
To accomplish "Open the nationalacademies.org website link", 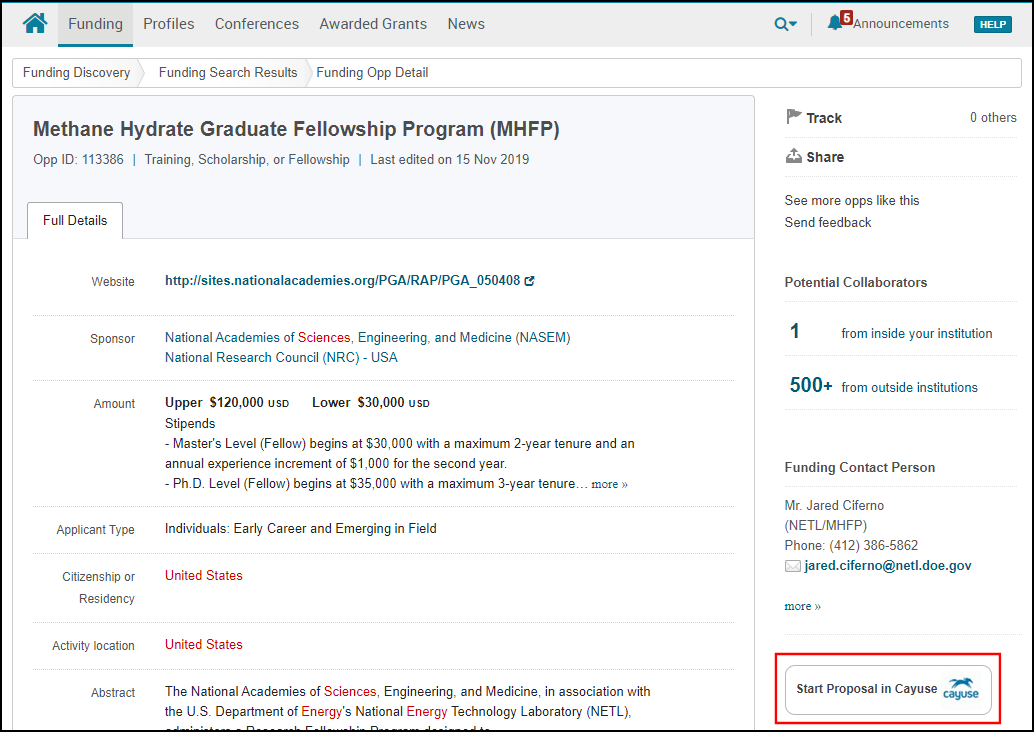I will point(342,280).
